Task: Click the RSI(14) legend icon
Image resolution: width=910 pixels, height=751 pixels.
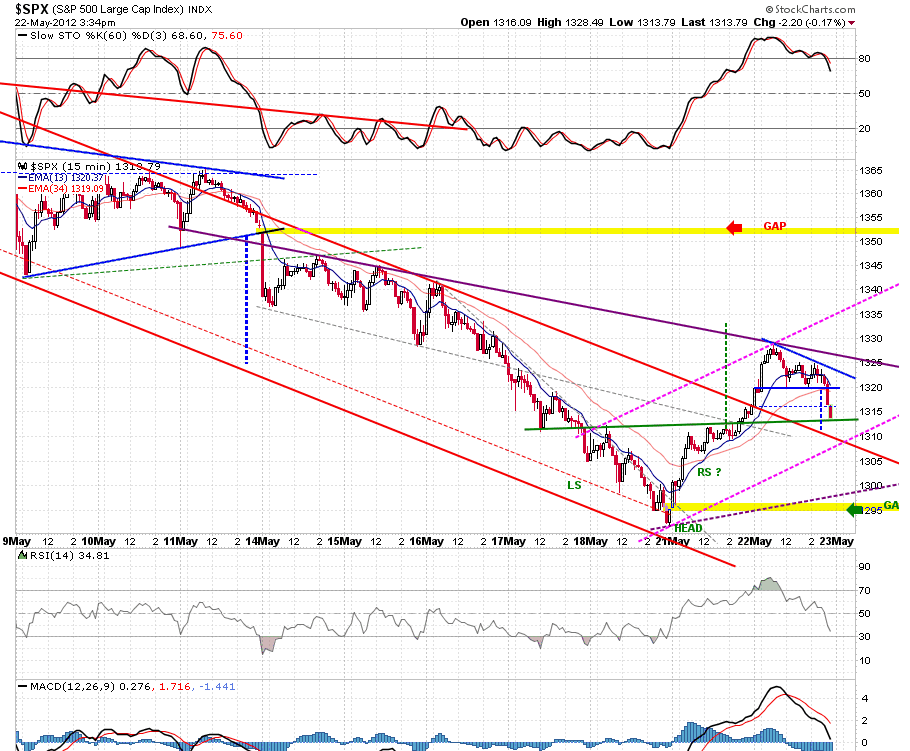Action: point(23,555)
